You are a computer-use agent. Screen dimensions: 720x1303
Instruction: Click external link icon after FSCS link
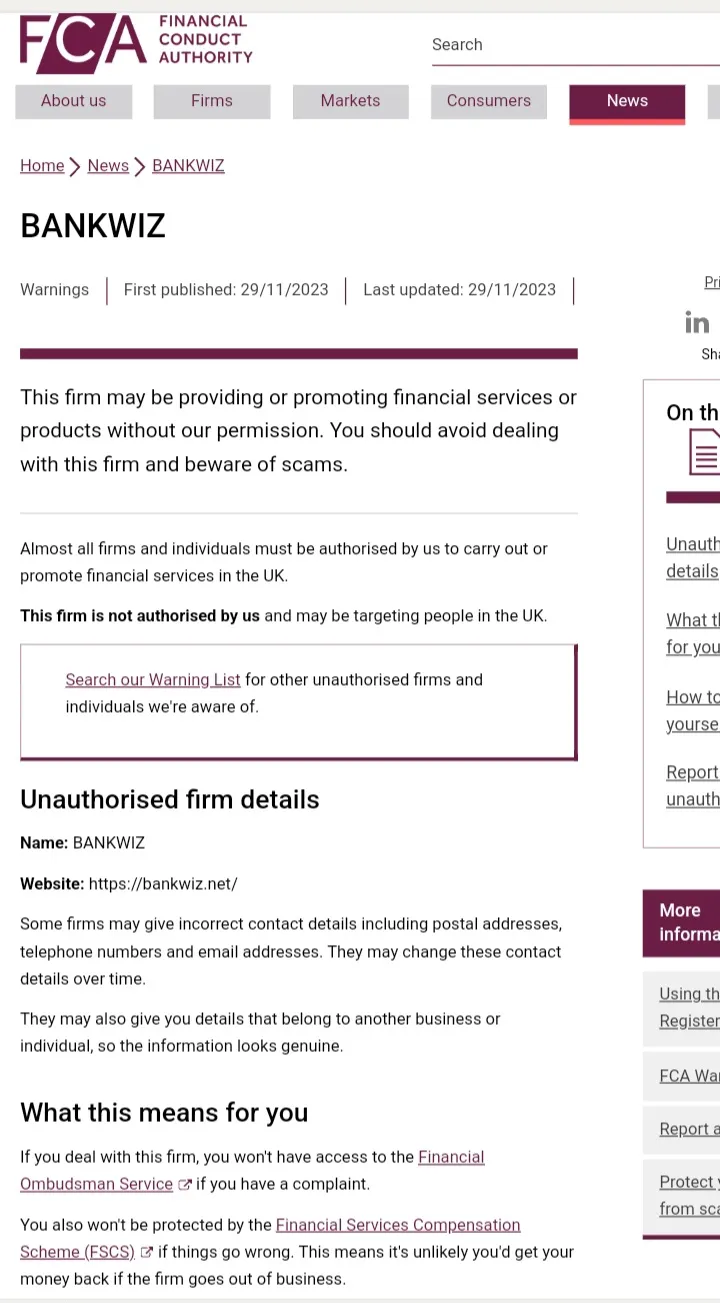tap(147, 1252)
